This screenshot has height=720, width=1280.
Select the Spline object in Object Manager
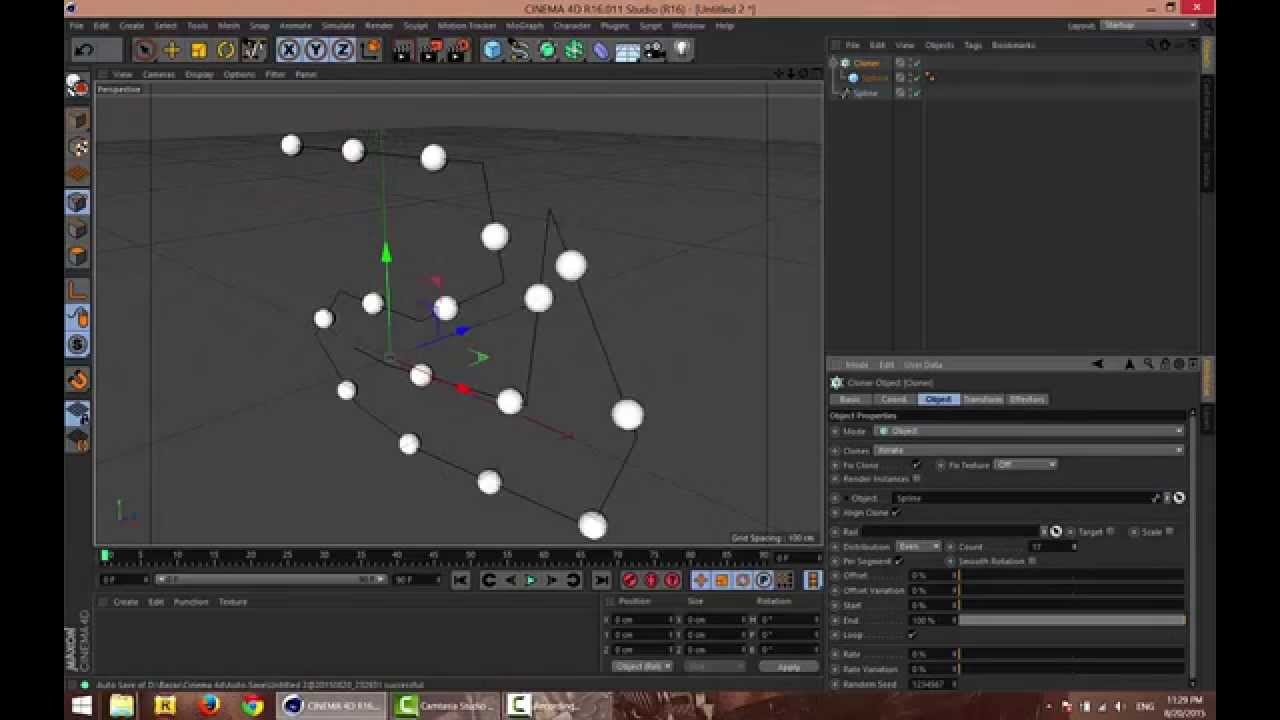[x=865, y=93]
